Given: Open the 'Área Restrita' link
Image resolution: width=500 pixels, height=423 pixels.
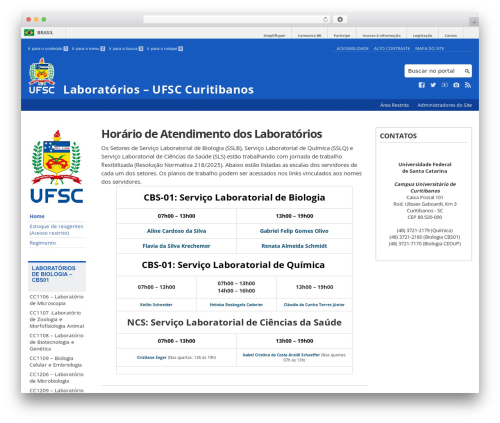Looking at the screenshot, I should coord(394,105).
